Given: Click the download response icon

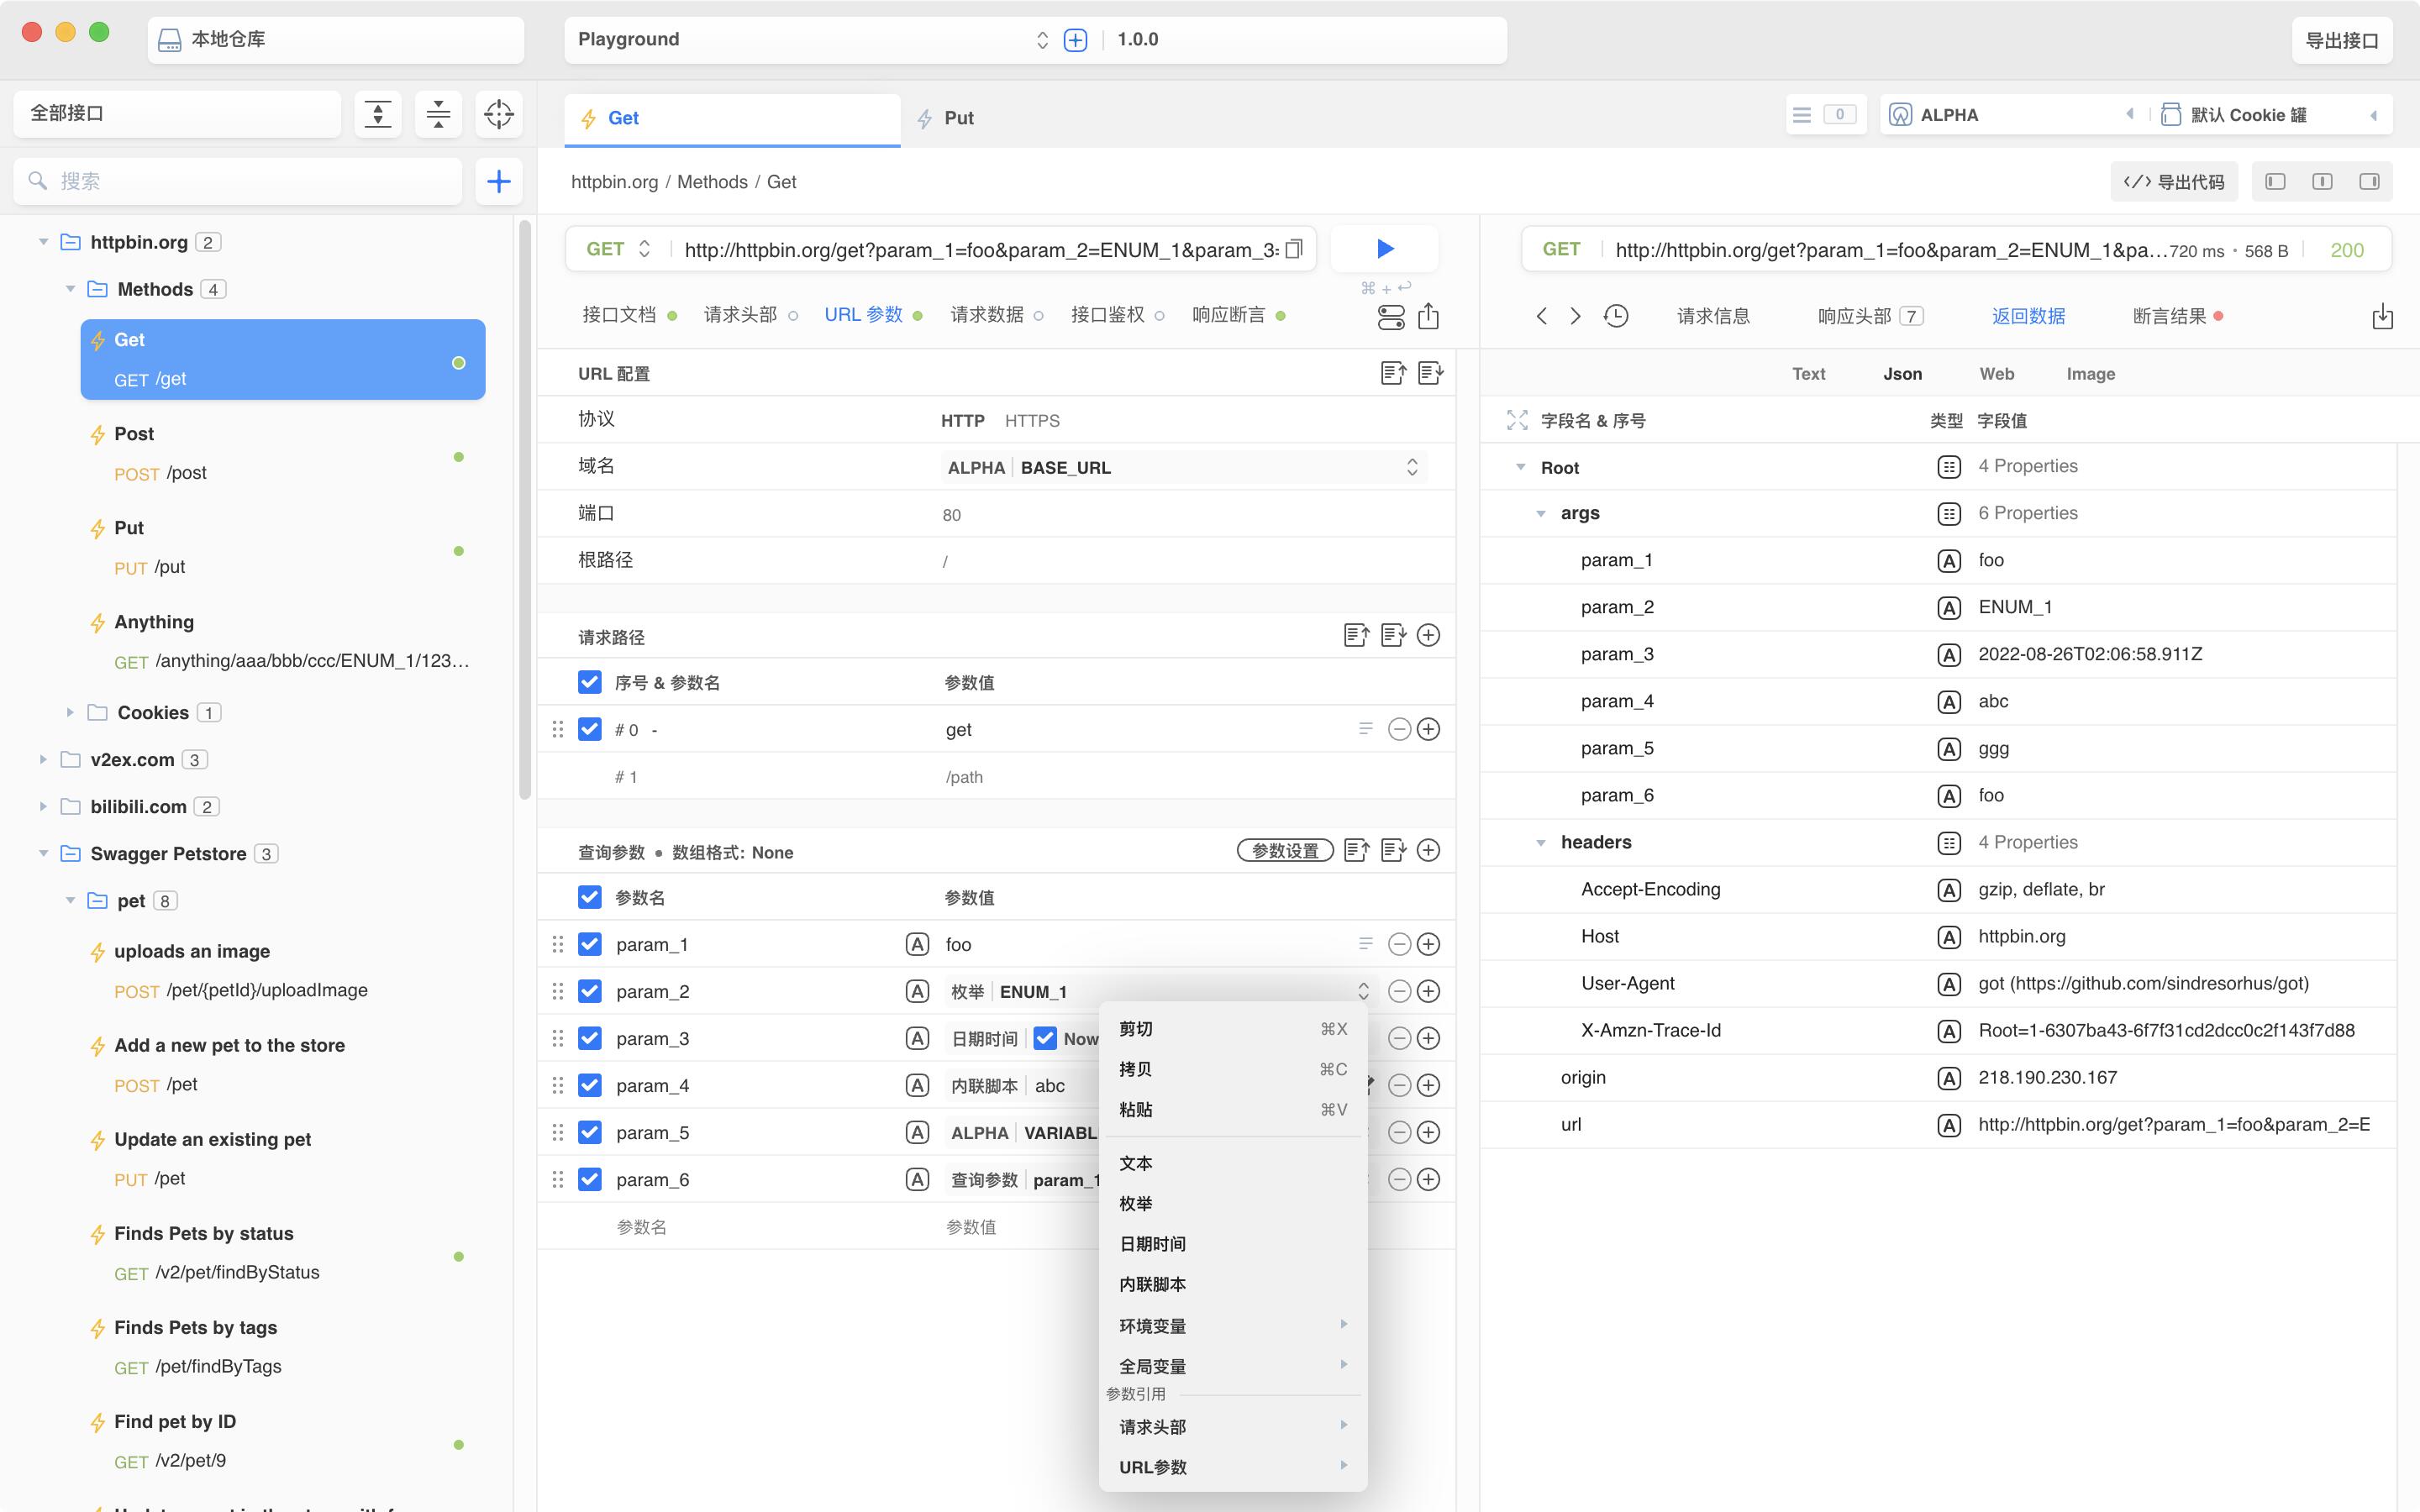Looking at the screenshot, I should click(2382, 316).
